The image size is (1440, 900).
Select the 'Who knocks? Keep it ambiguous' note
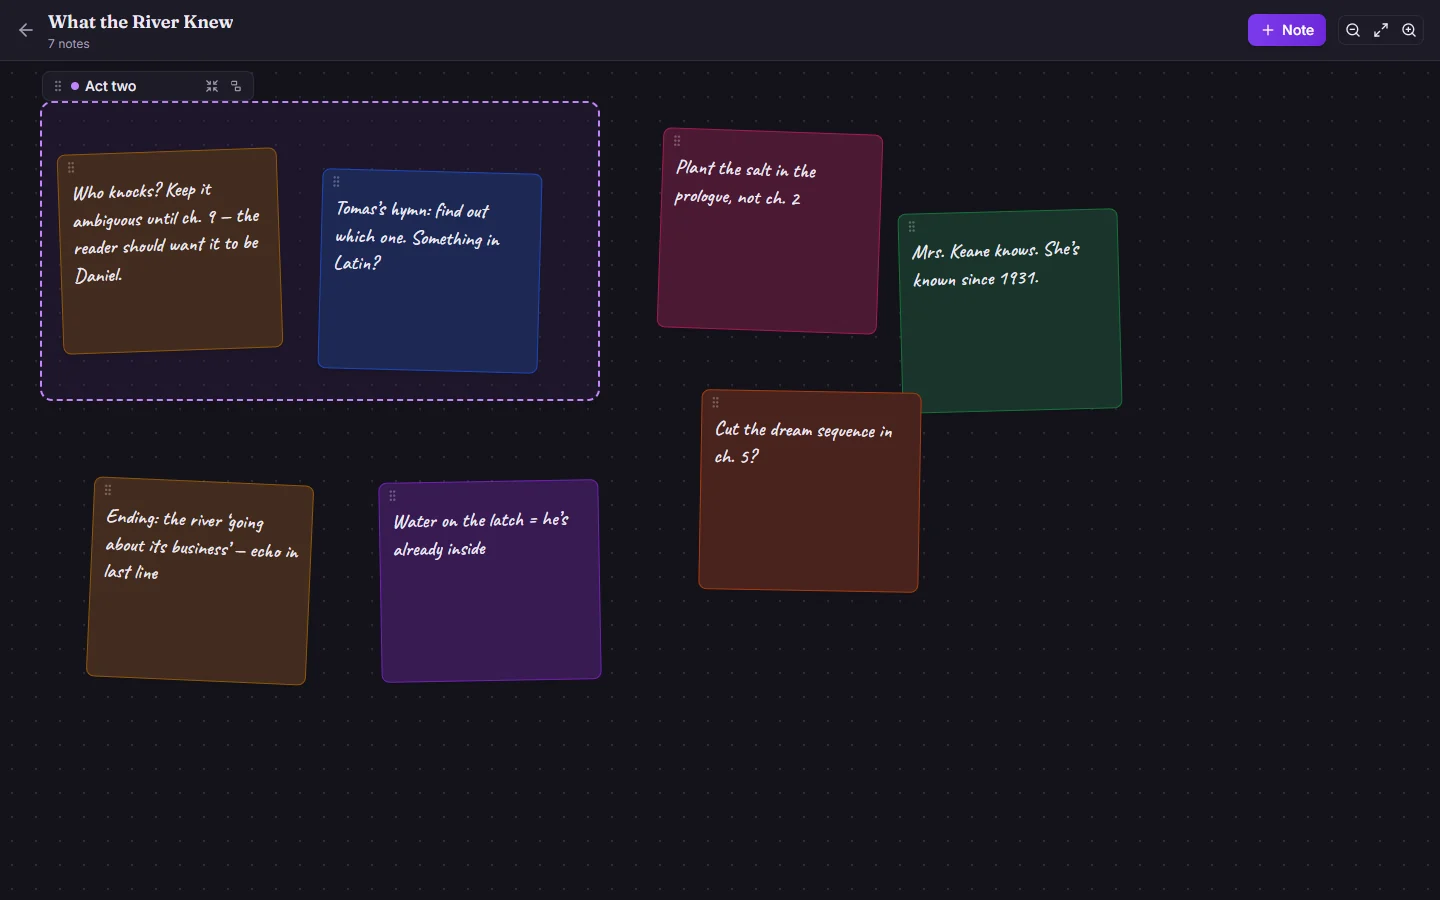[170, 251]
